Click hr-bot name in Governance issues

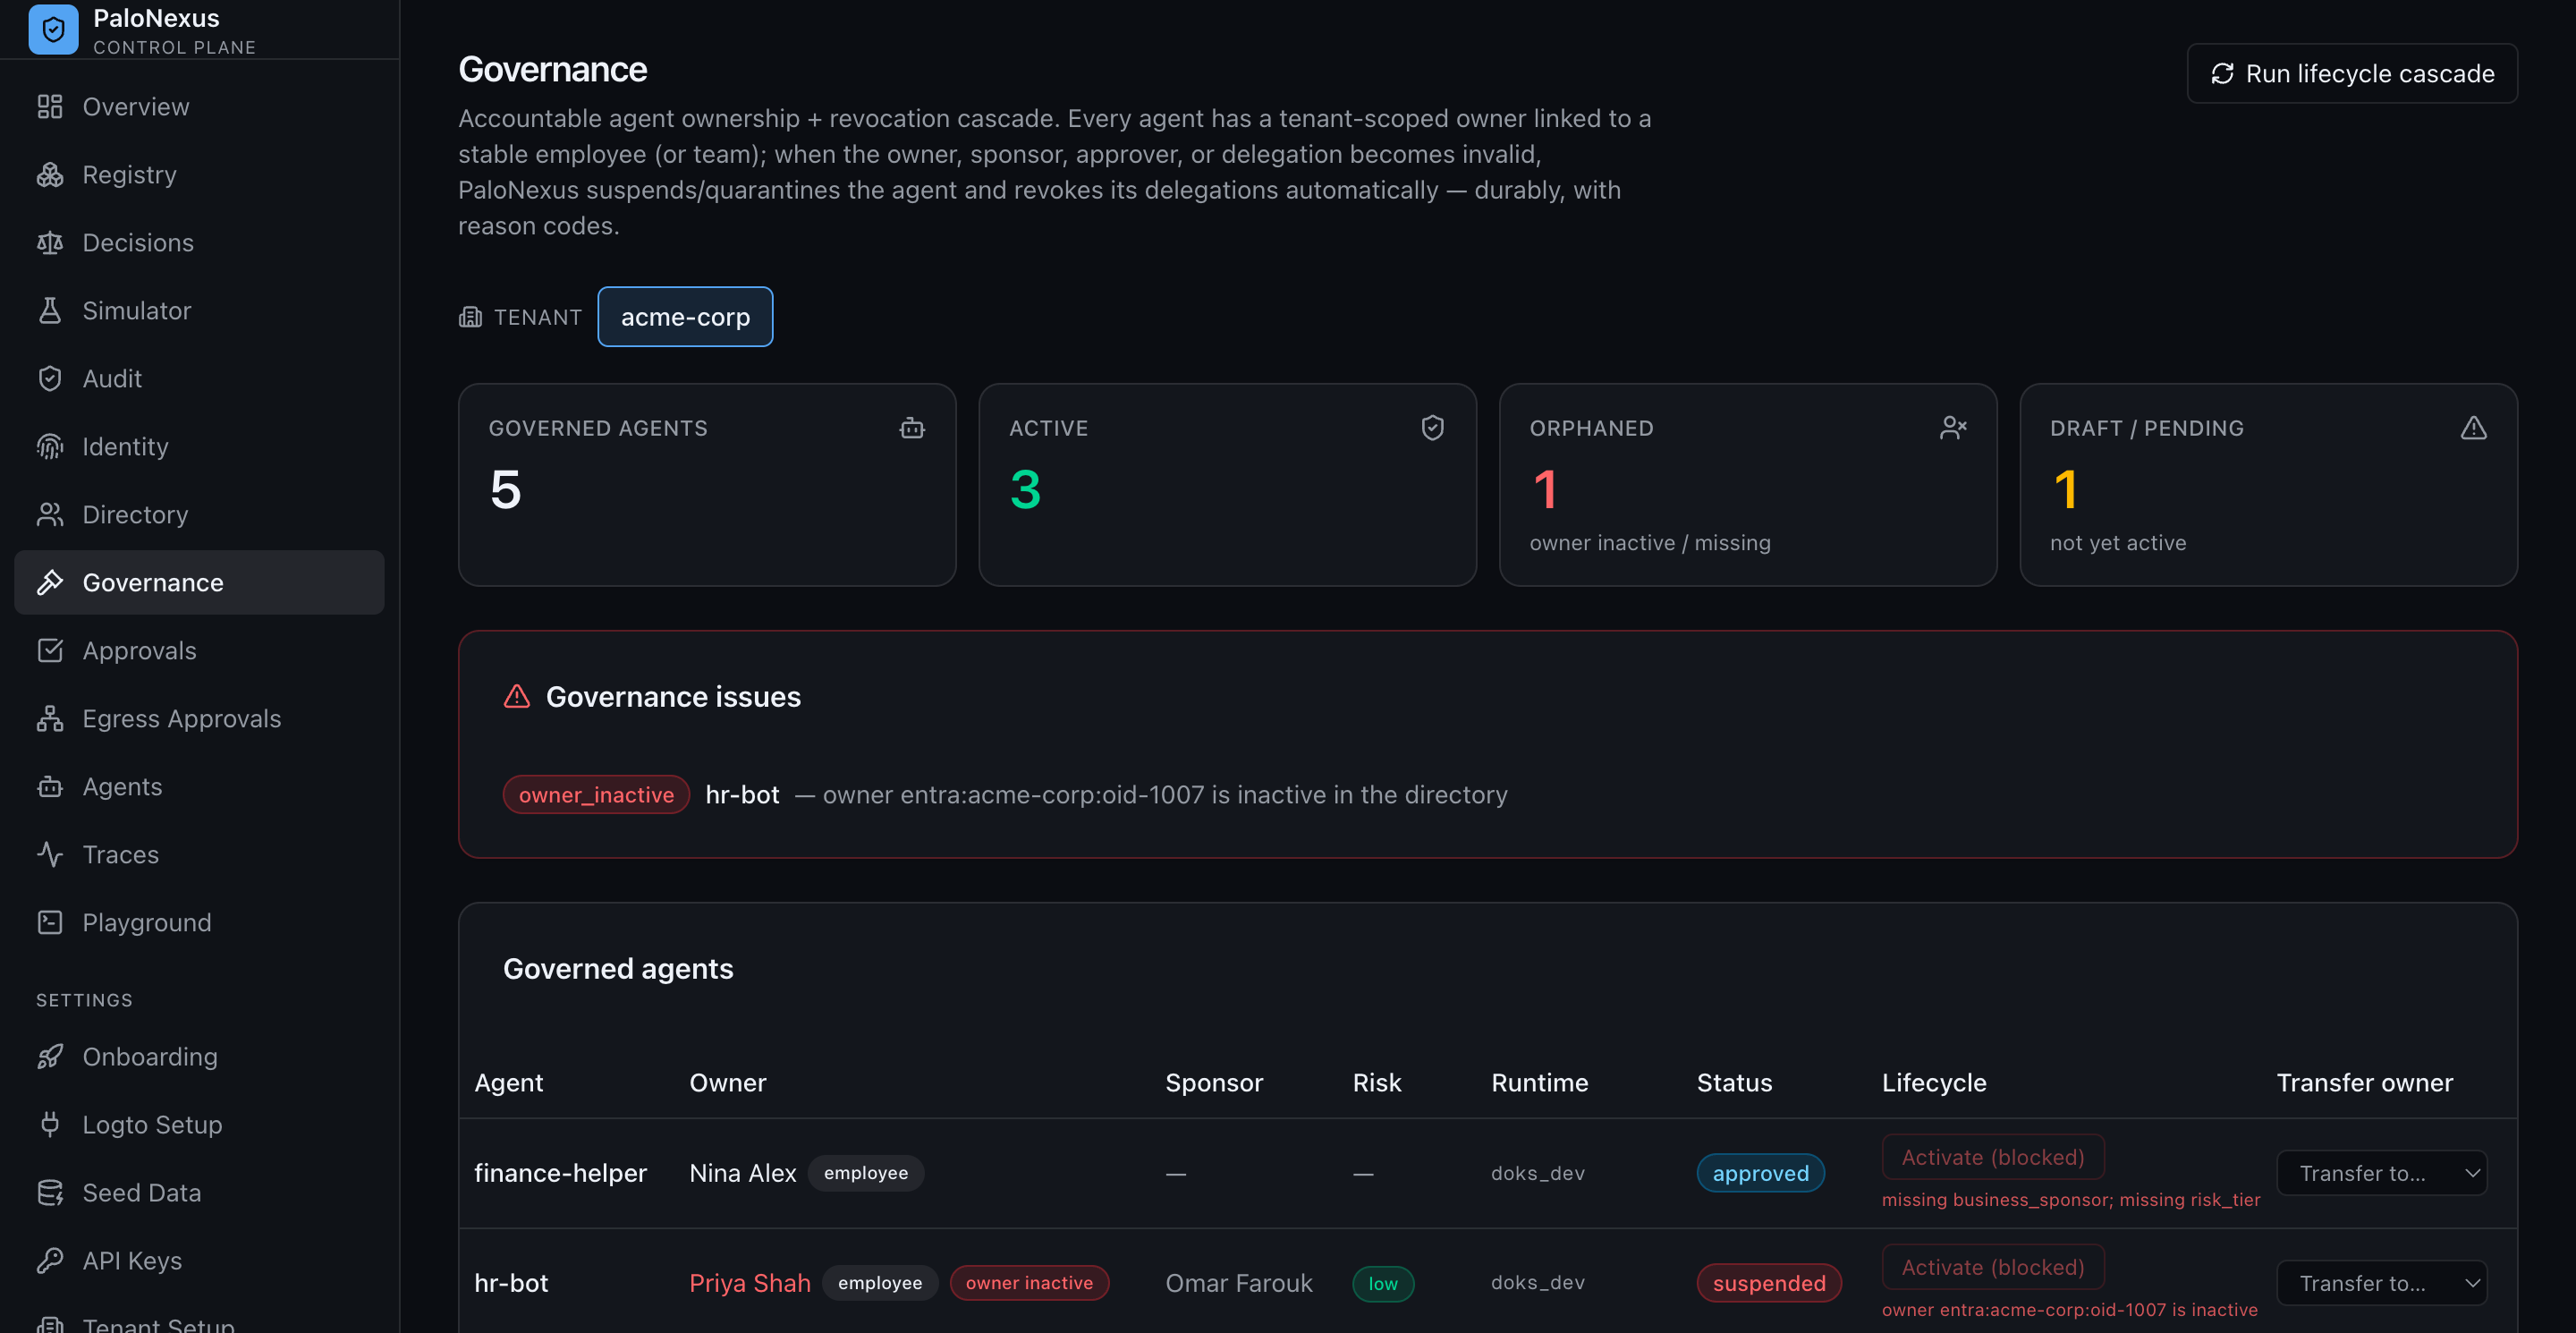pyautogui.click(x=742, y=794)
